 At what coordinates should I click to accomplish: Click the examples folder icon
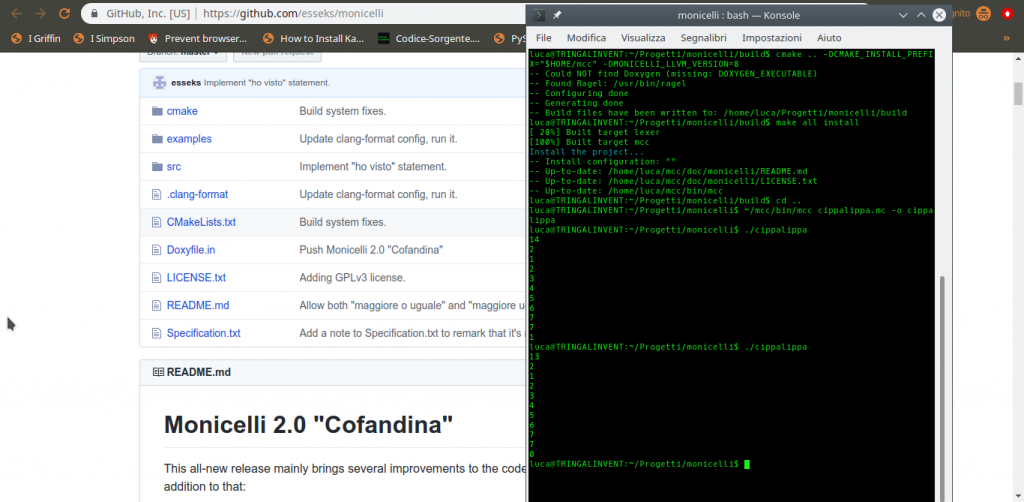pyautogui.click(x=157, y=139)
